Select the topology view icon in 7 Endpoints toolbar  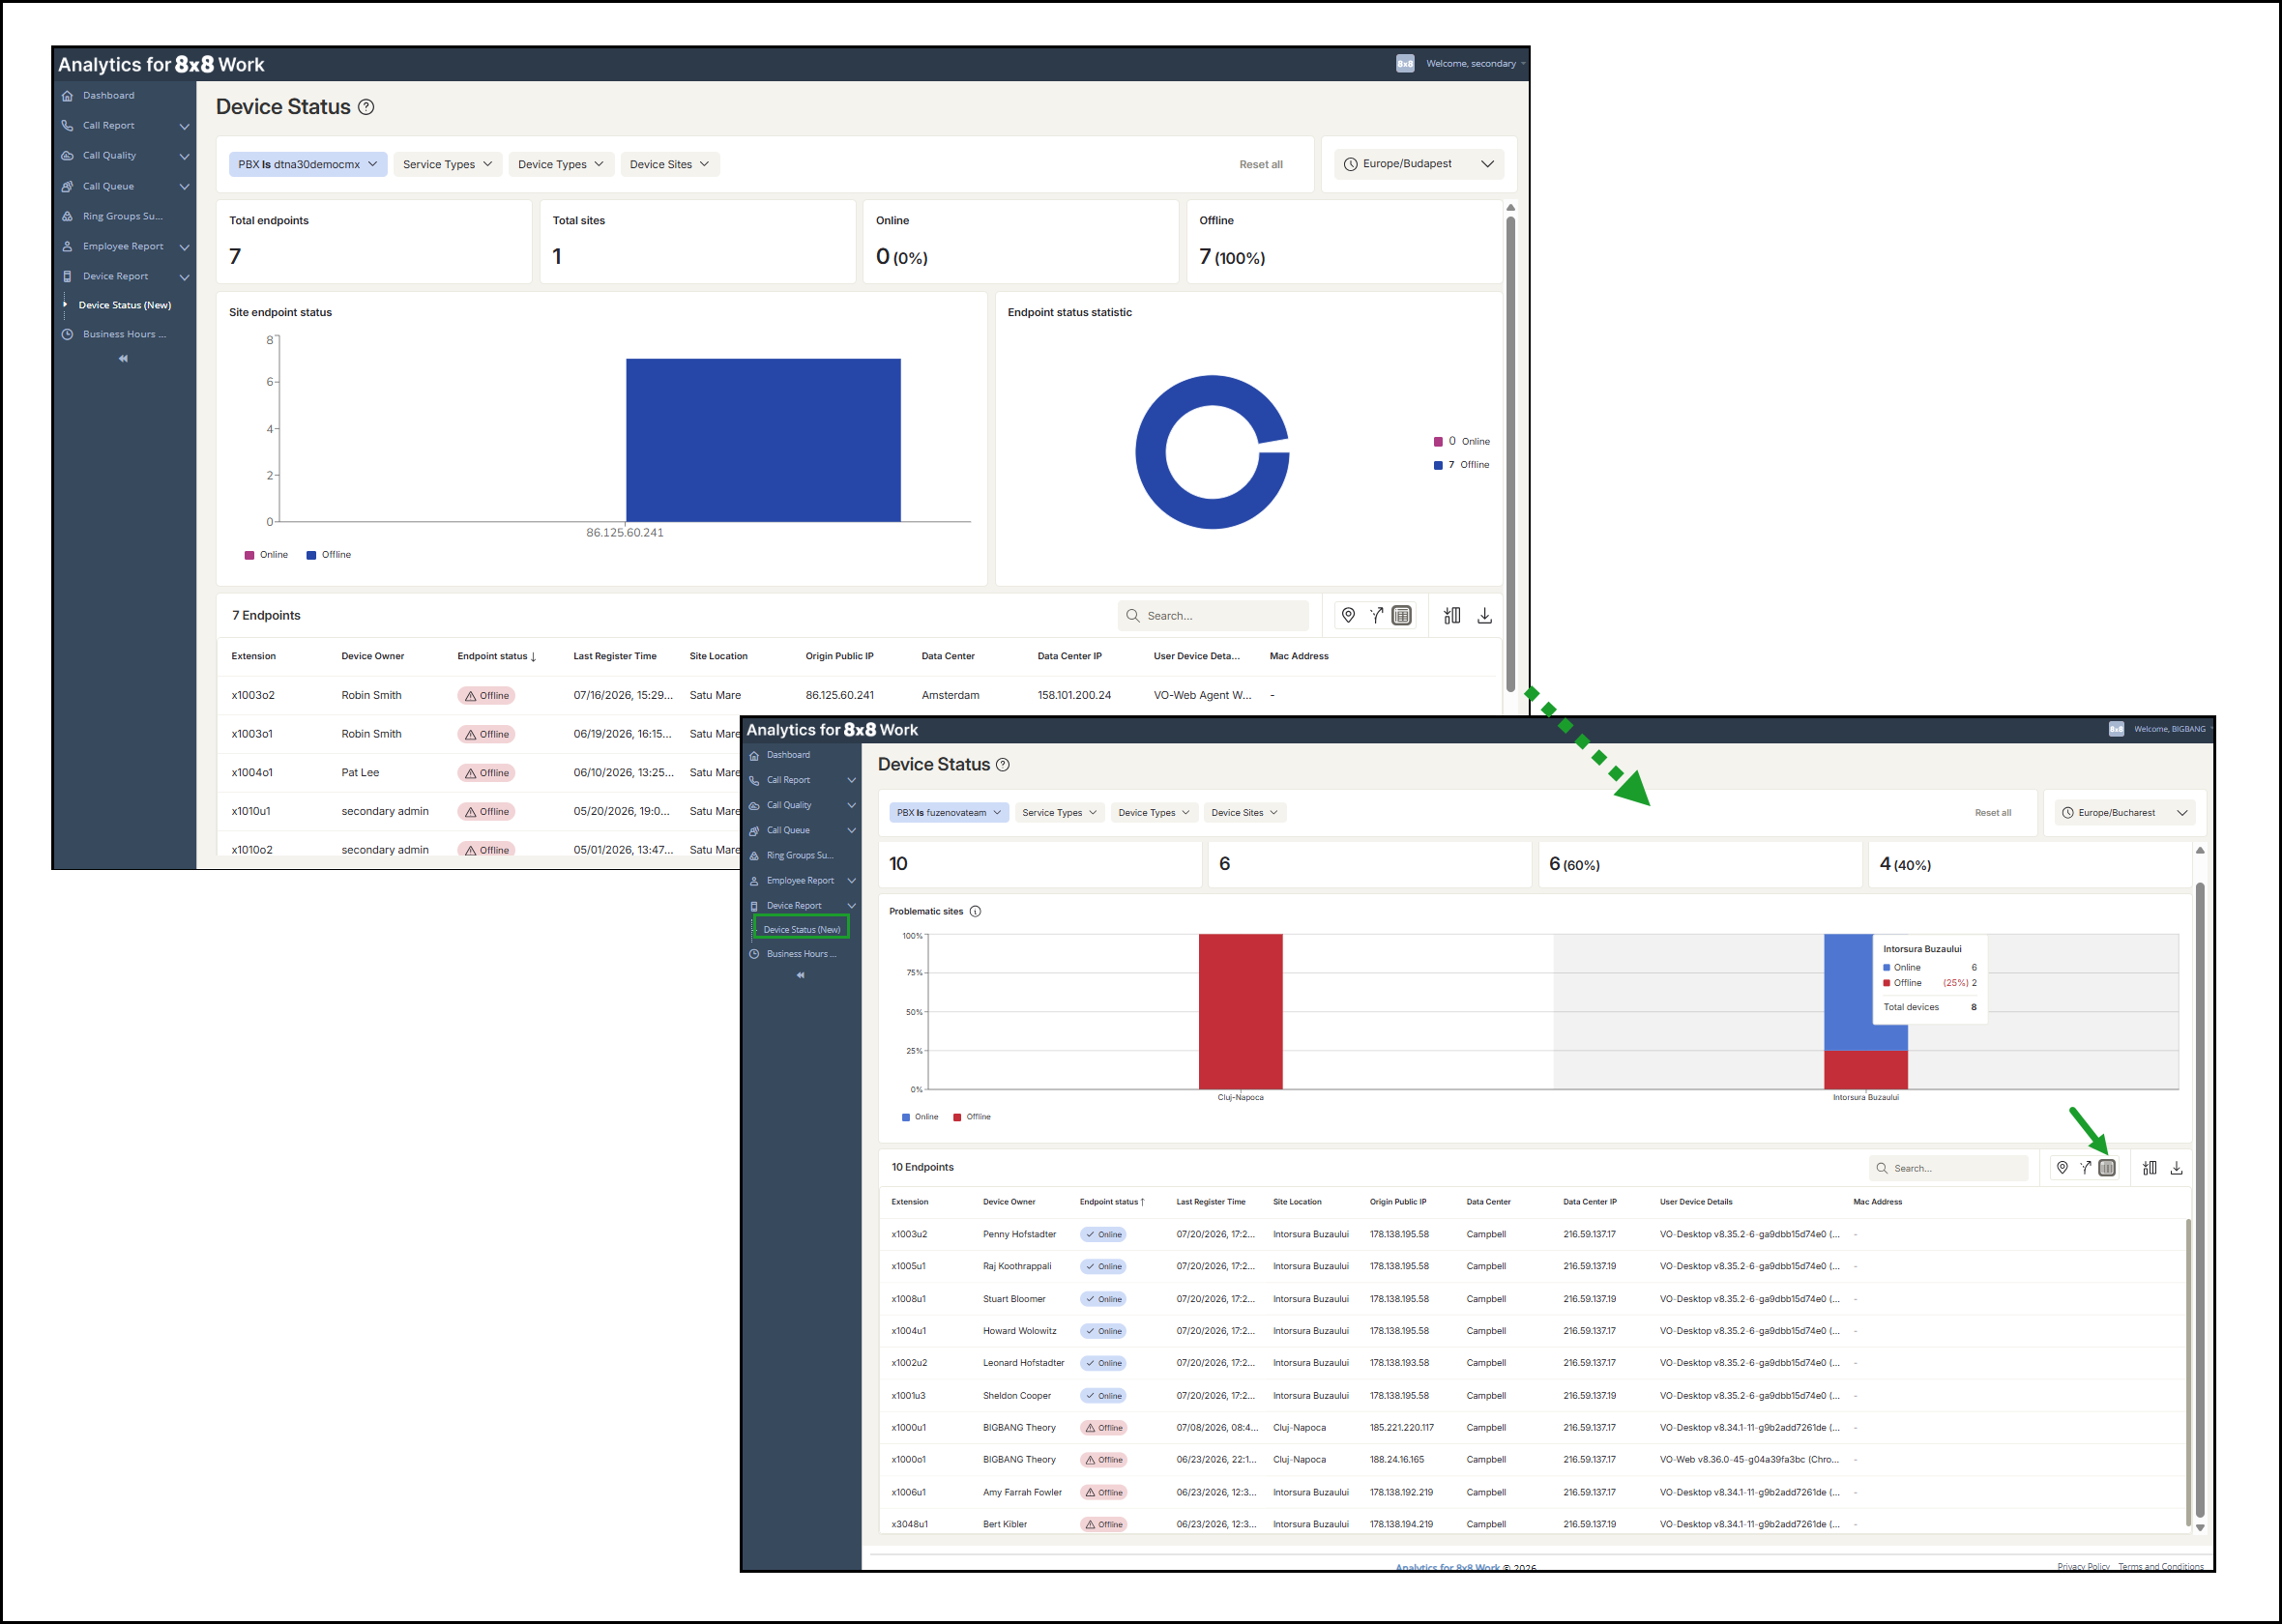[1376, 615]
